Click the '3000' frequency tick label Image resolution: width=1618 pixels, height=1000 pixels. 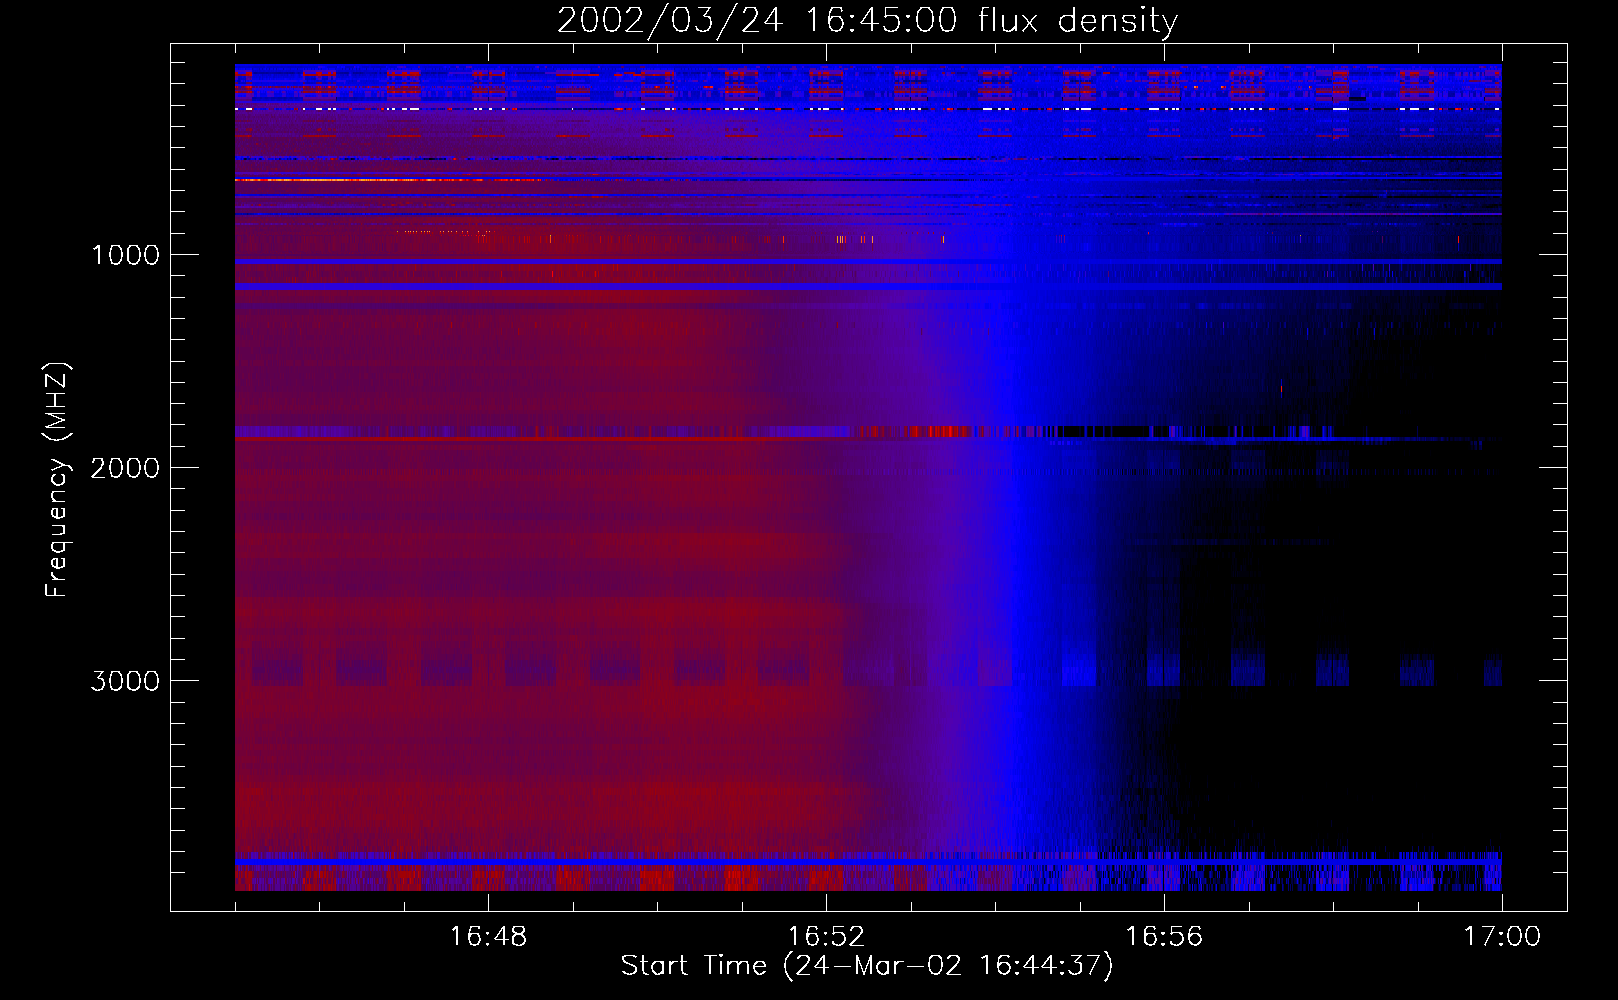tap(125, 681)
